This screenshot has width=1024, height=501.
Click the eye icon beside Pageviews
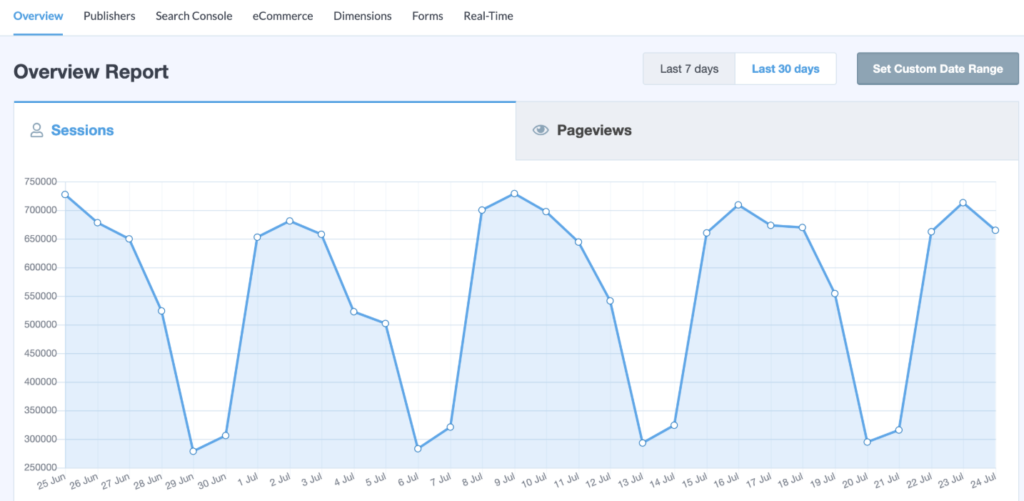(x=541, y=130)
